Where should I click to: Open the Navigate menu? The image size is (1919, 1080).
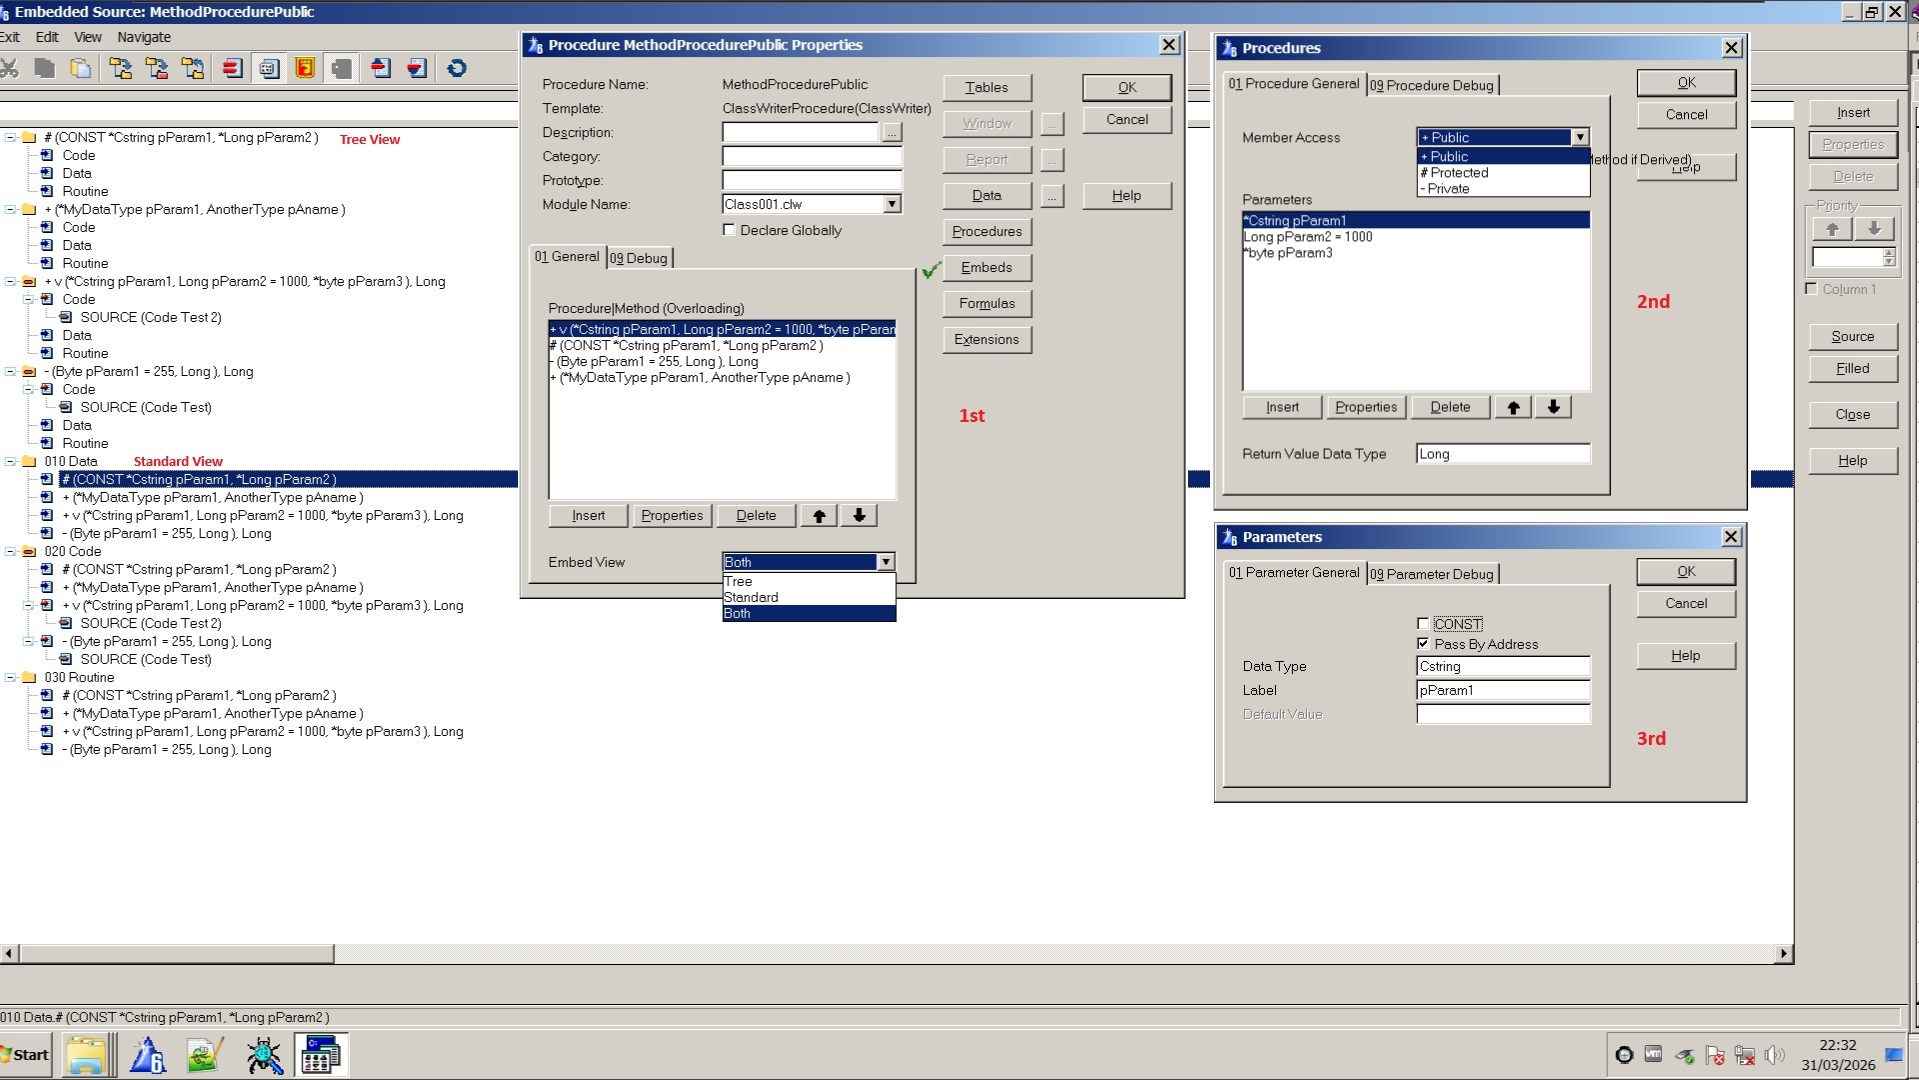click(x=144, y=37)
